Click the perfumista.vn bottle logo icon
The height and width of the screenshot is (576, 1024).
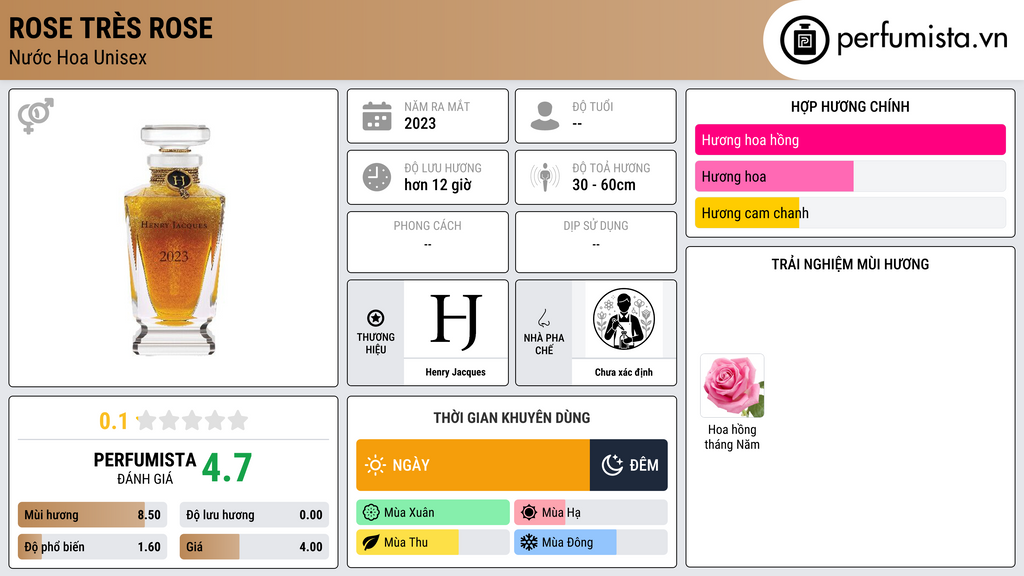pos(805,40)
